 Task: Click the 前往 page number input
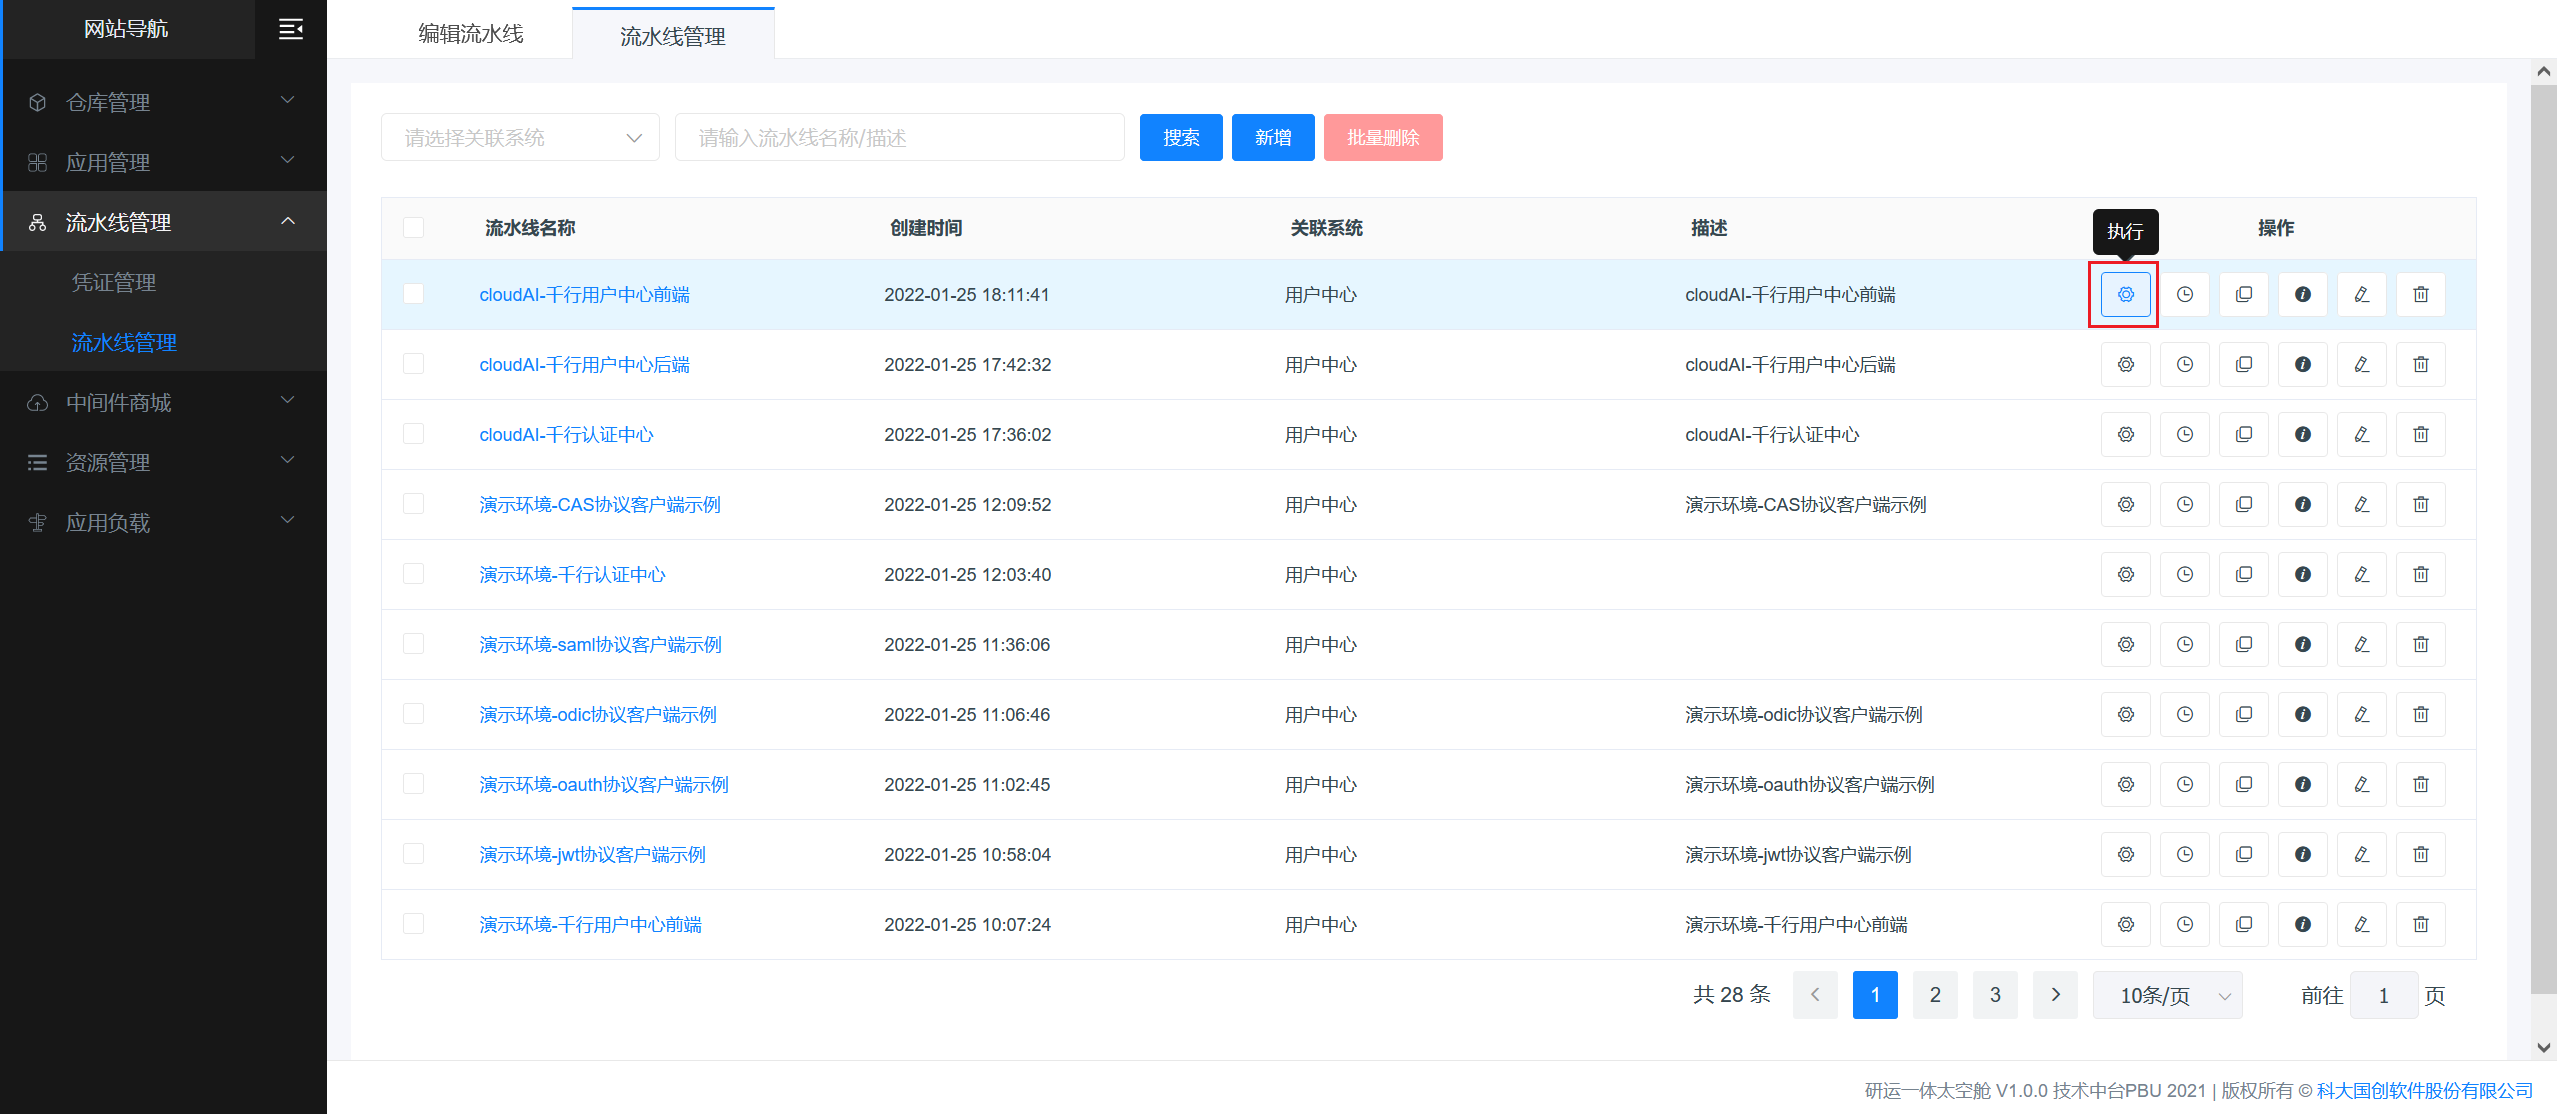tap(2383, 995)
